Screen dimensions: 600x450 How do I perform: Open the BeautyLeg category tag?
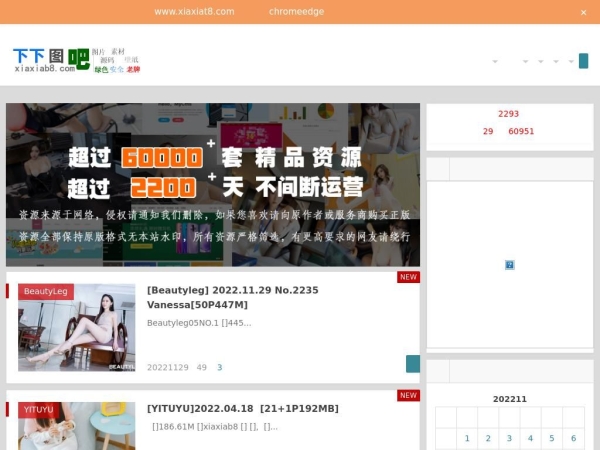(46, 291)
